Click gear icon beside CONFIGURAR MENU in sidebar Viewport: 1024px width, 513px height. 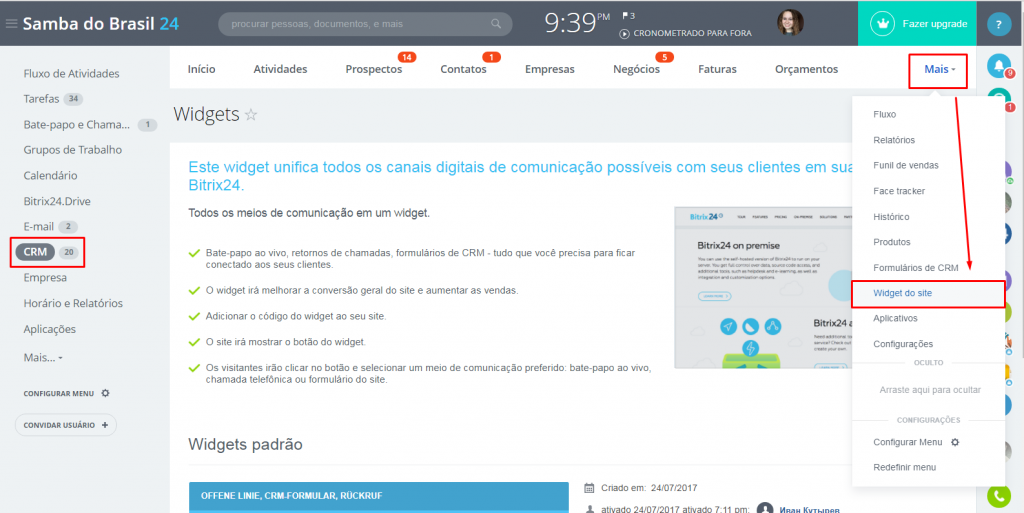(106, 394)
